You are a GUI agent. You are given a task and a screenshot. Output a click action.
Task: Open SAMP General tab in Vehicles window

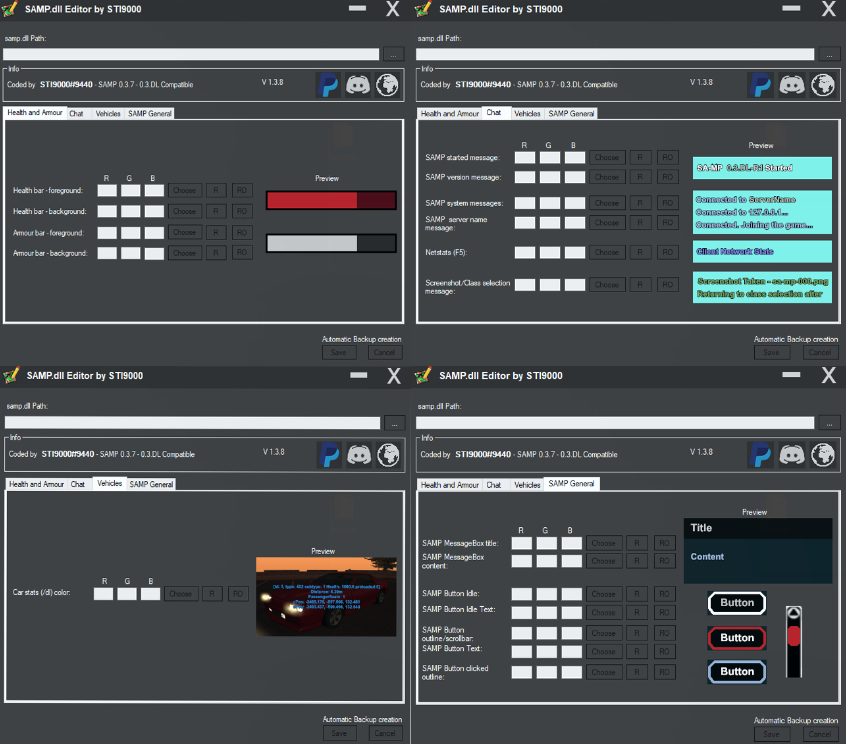[151, 484]
